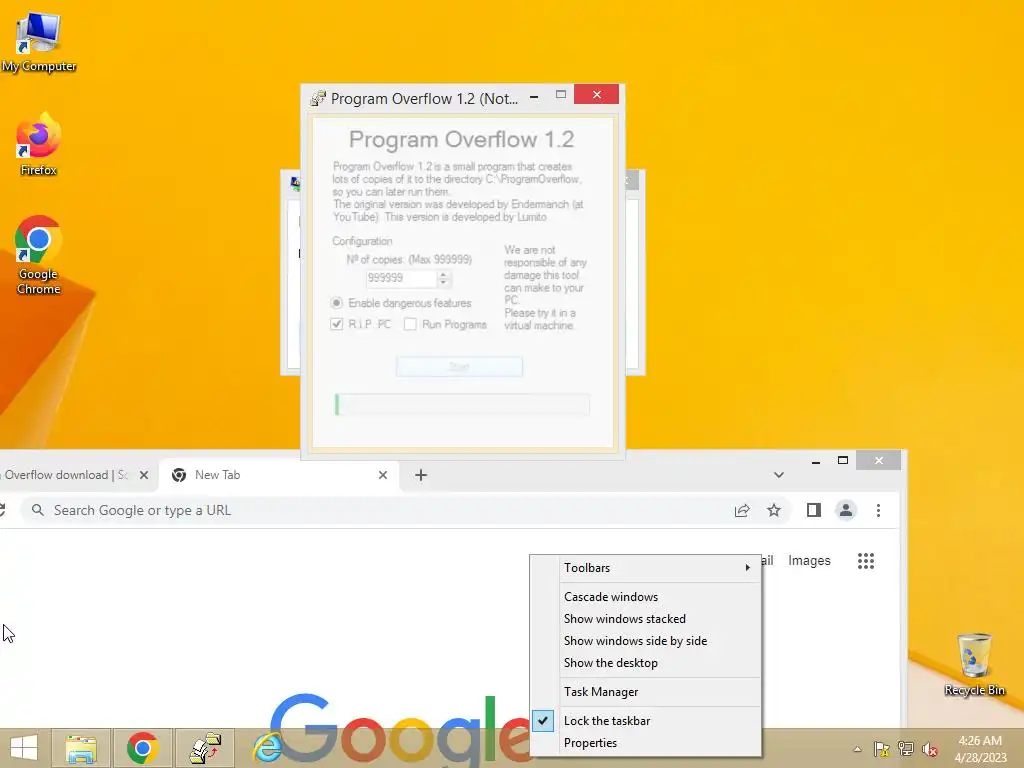Enable the Run Programs checkbox
Image resolution: width=1024 pixels, height=768 pixels.
pos(410,324)
